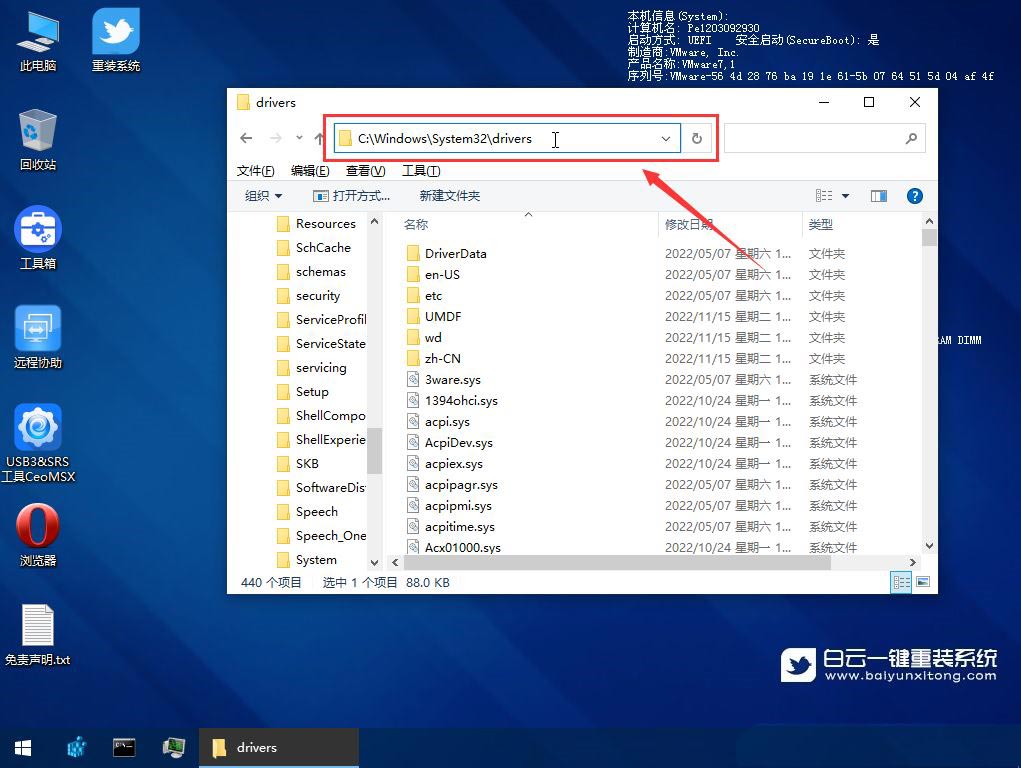Open the 工具箱 desktop icon
This screenshot has height=768, width=1021.
(38, 238)
